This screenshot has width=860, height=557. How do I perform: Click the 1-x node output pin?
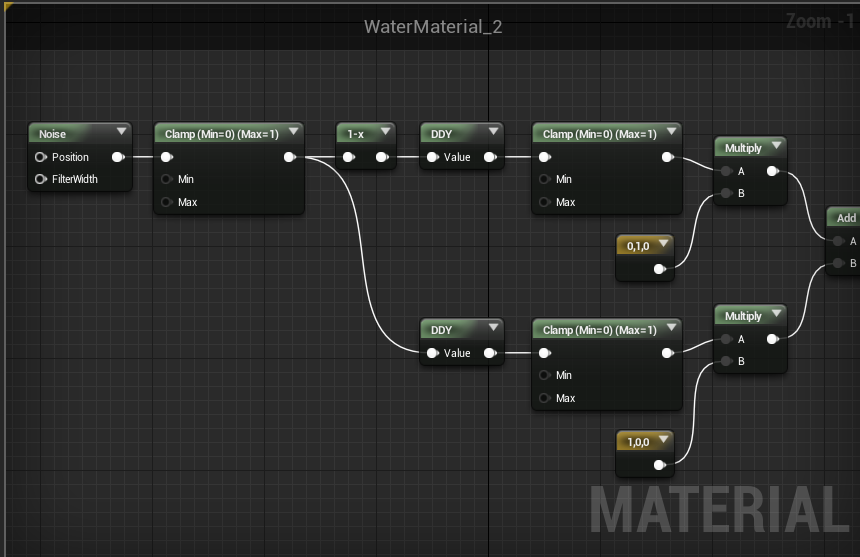pos(382,157)
